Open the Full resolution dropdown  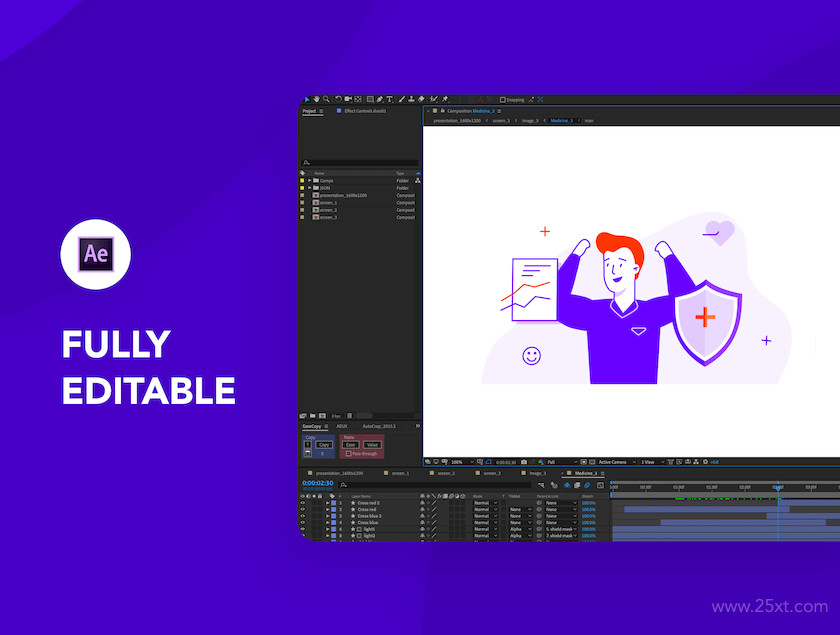pyautogui.click(x=561, y=462)
